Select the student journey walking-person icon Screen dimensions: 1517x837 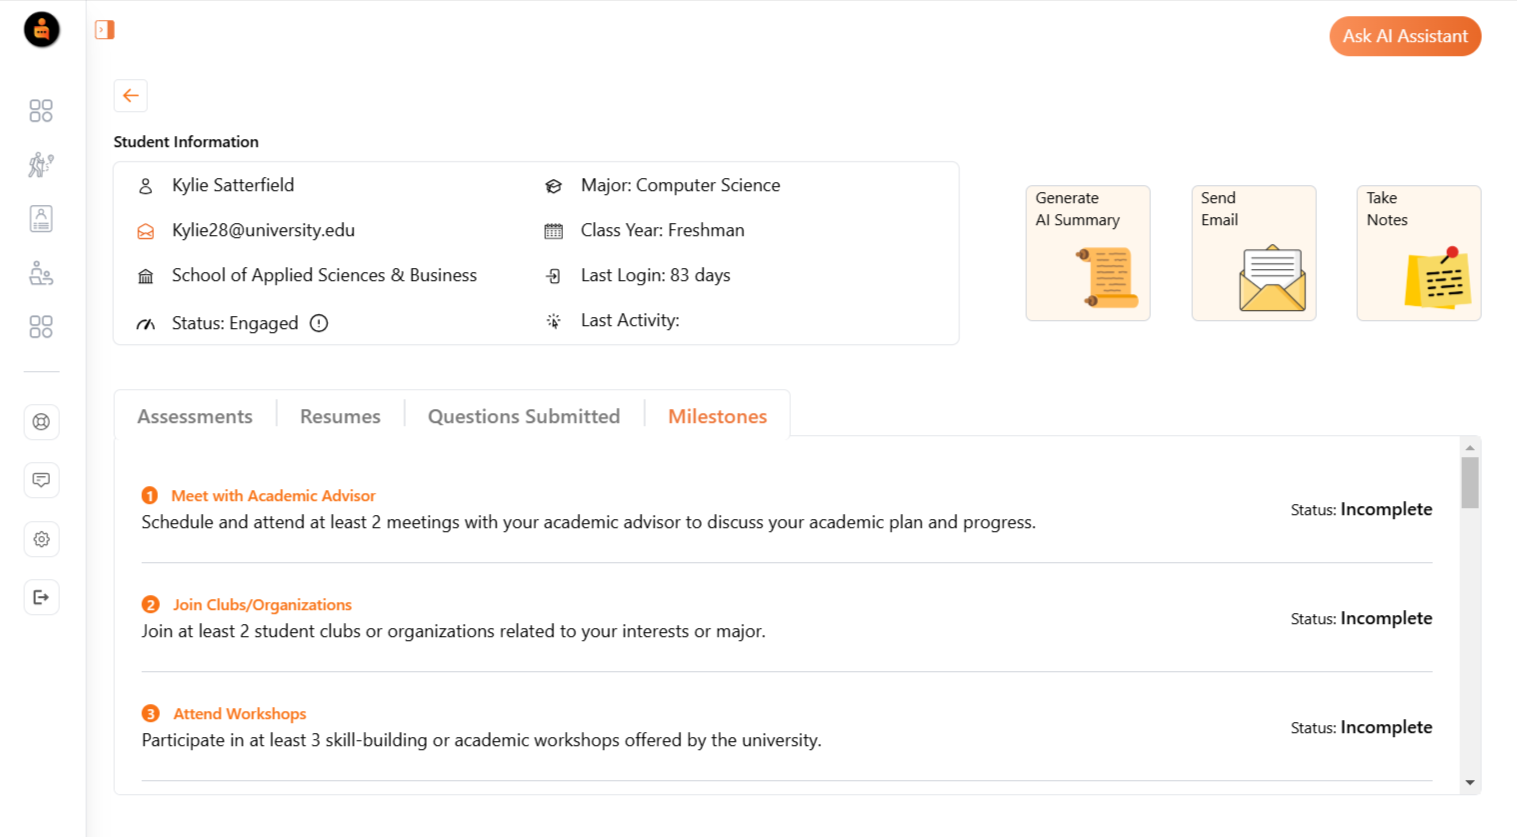41,164
